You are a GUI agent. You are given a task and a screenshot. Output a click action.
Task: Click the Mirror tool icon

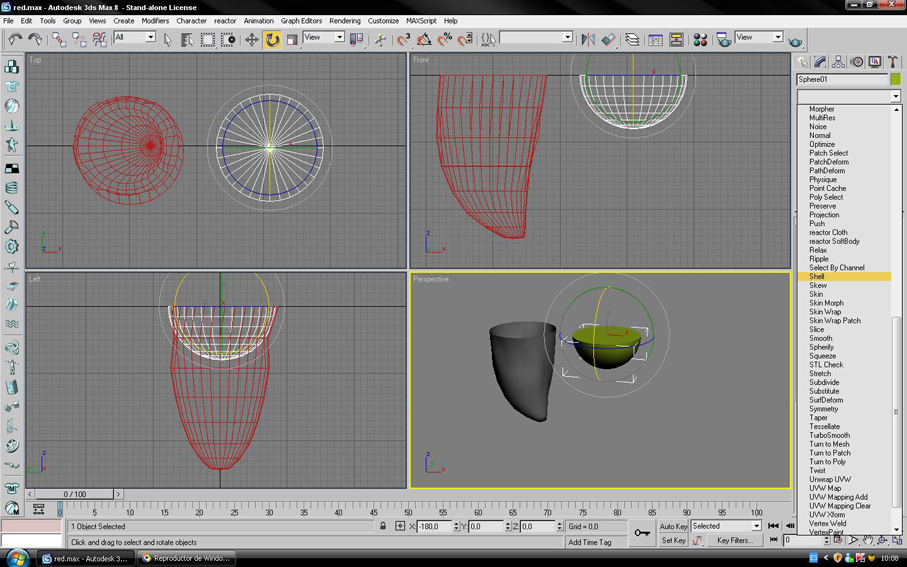(x=588, y=40)
